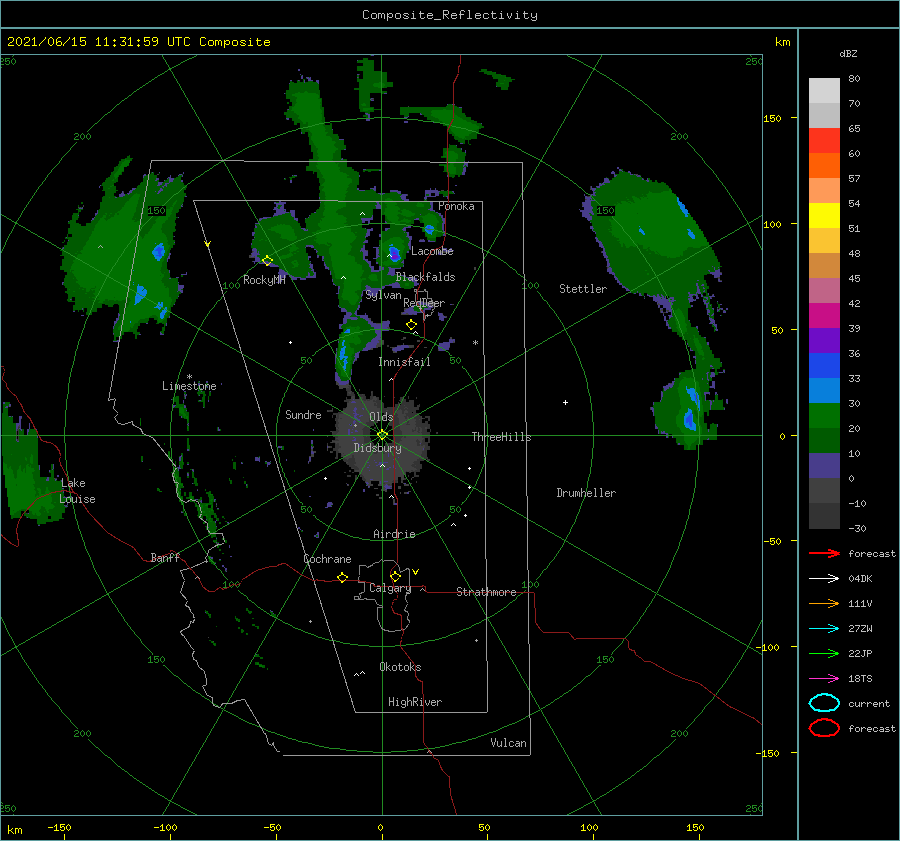Click the yellow diamond marker near Cochrane

[x=342, y=577]
